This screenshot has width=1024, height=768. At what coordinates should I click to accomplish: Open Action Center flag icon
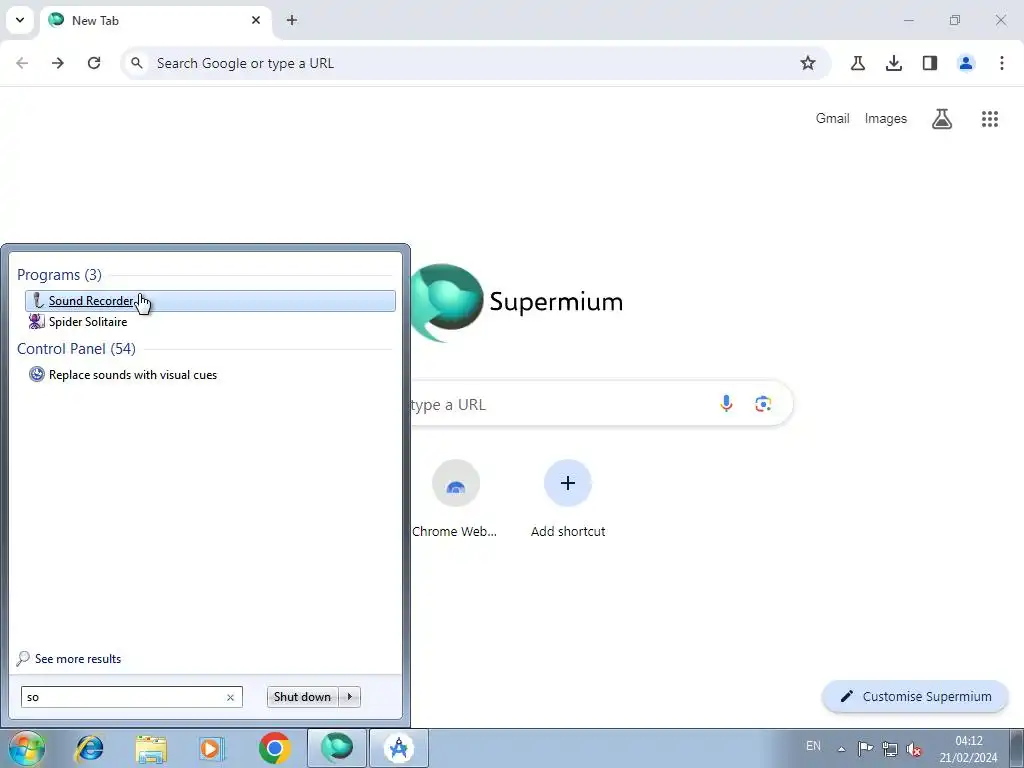865,749
